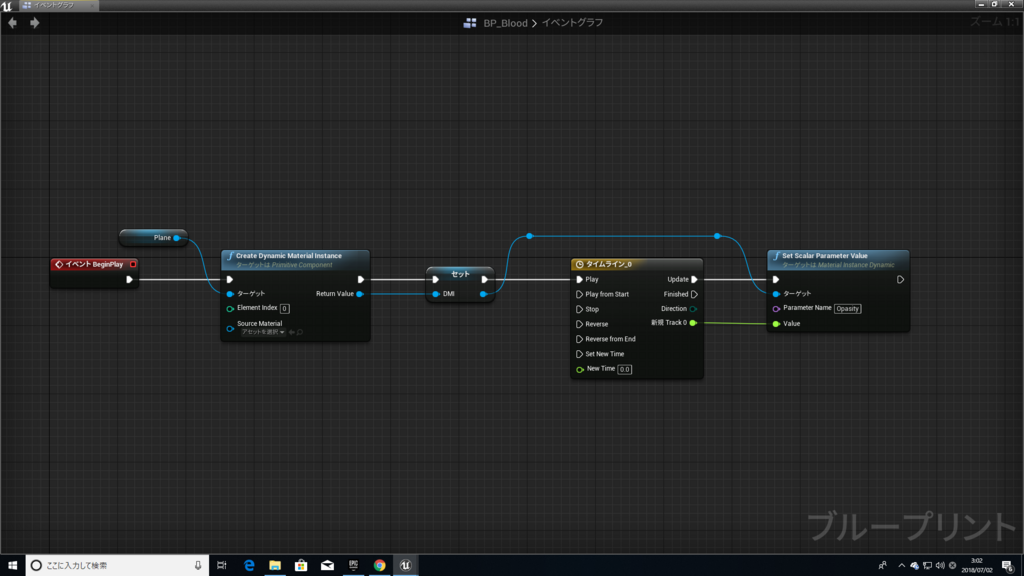Viewport: 1024px width, 576px height.
Task: Select the イベント BeginPlay node title
Action: point(94,264)
